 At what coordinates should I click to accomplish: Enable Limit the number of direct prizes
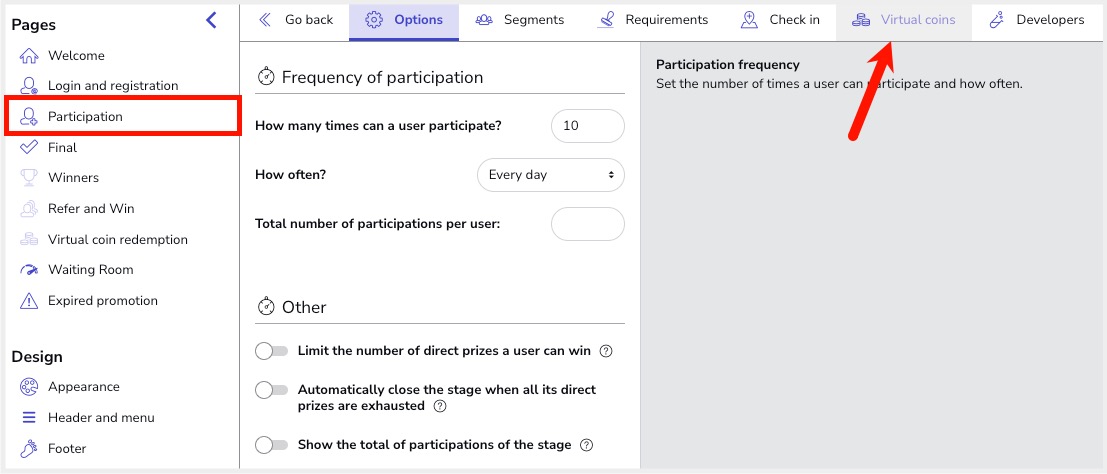click(271, 351)
